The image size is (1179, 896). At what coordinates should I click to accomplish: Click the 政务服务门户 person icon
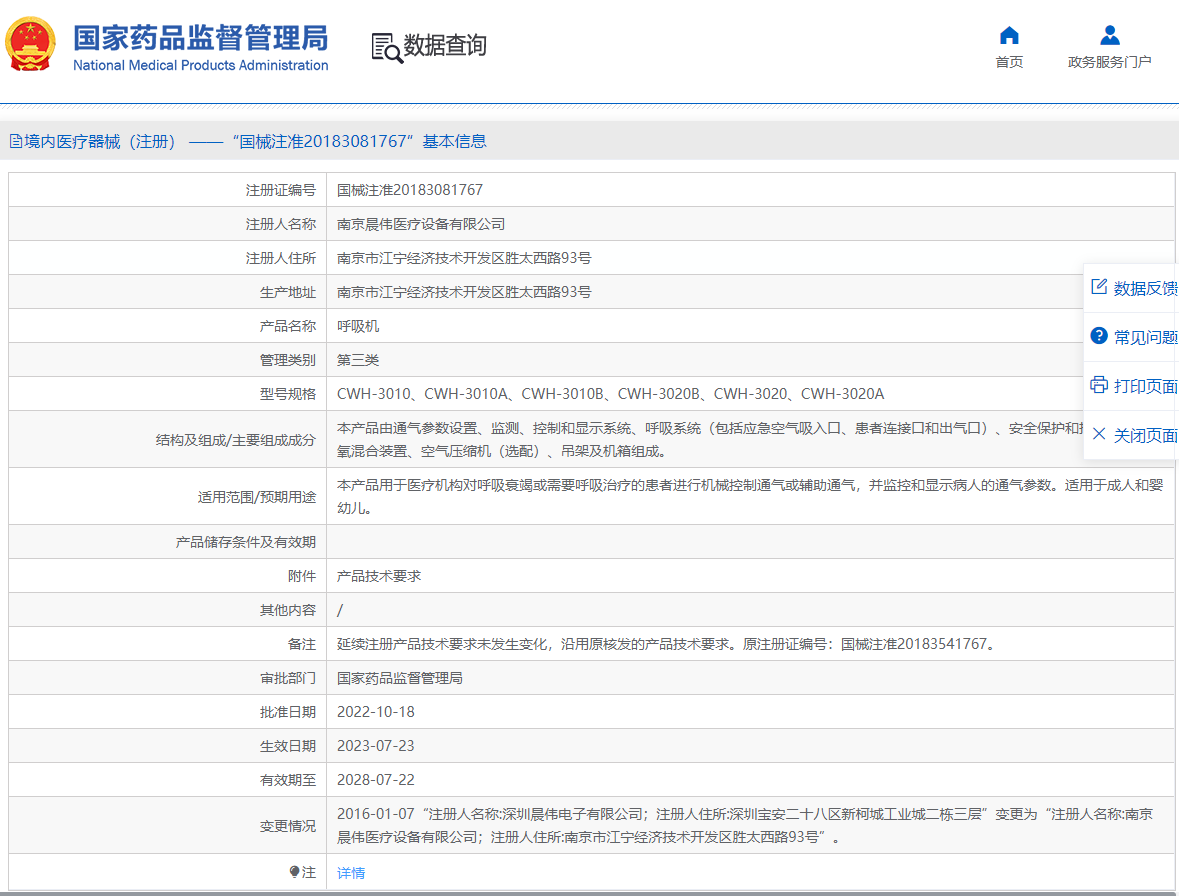1110,36
